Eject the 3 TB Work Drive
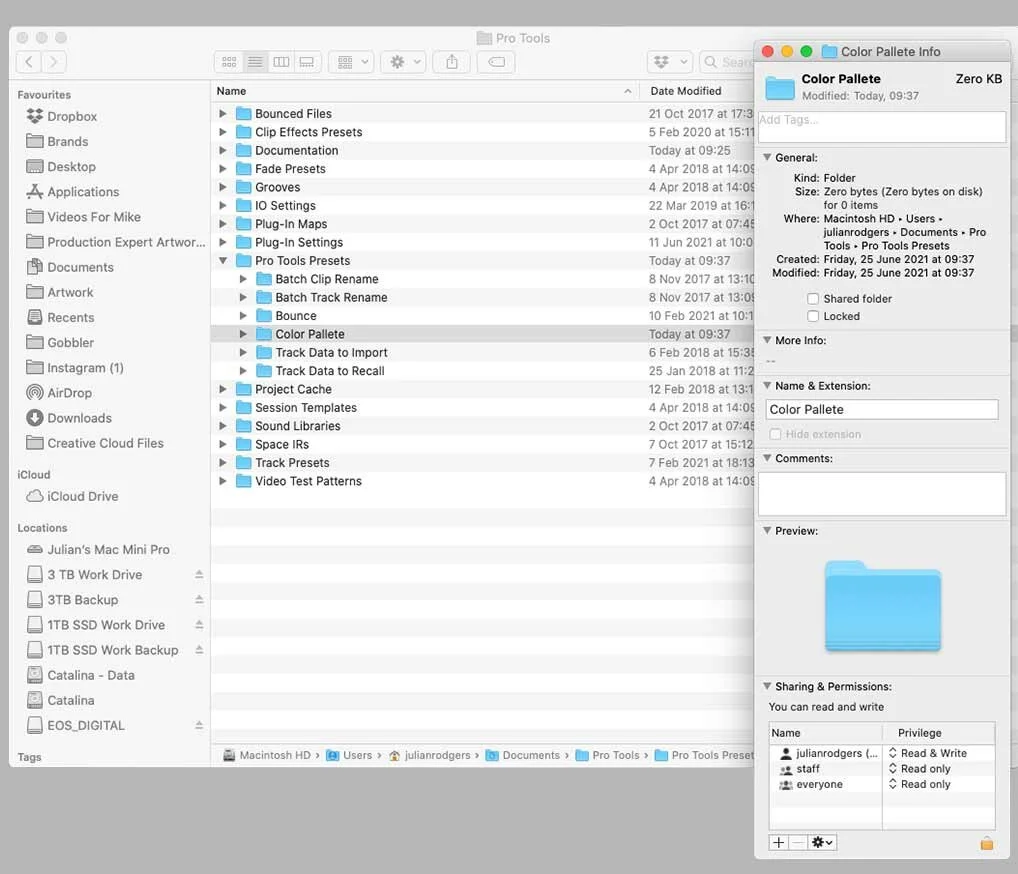Image resolution: width=1018 pixels, height=874 pixels. point(199,575)
